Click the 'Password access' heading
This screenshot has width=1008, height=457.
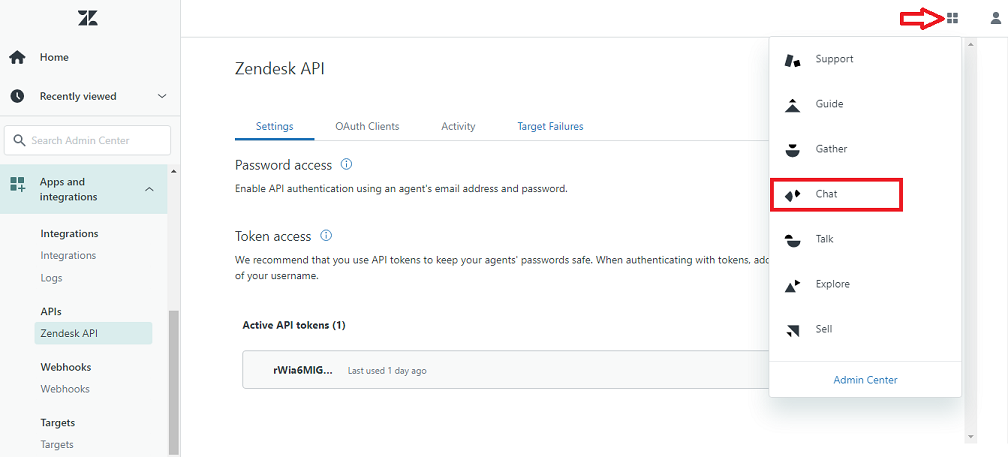pyautogui.click(x=284, y=165)
